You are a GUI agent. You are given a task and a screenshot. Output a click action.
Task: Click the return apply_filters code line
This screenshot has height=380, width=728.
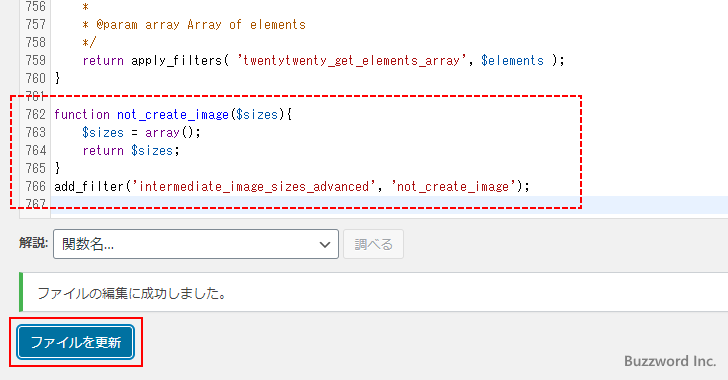coord(323,60)
